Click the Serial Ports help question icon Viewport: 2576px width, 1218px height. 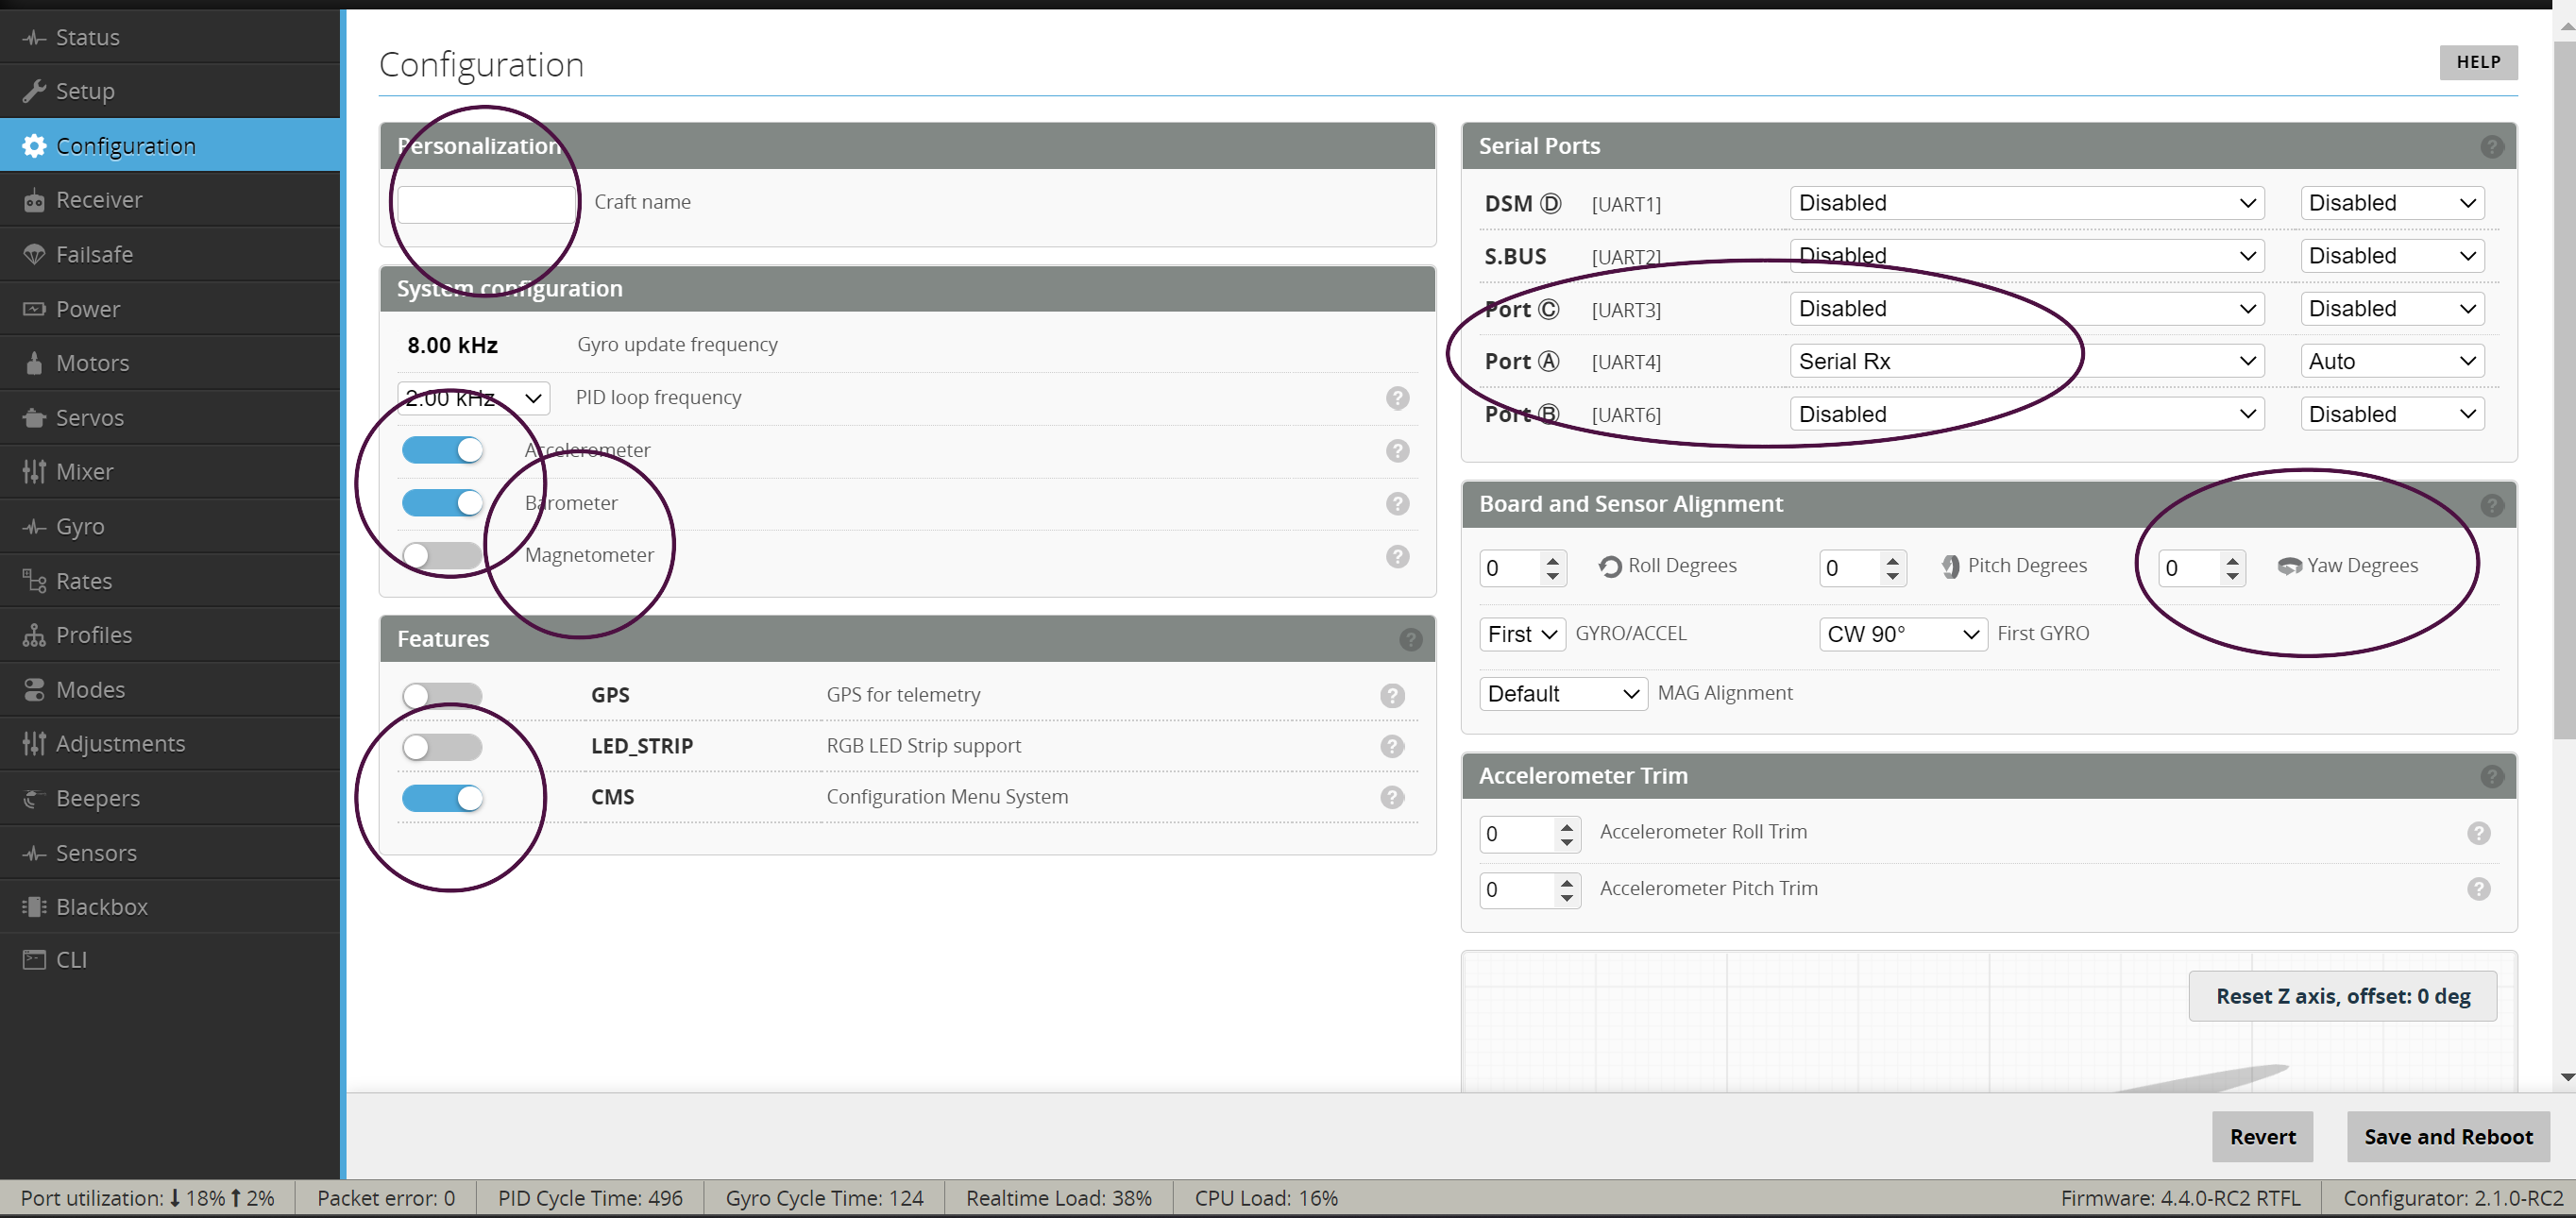pos(2491,147)
